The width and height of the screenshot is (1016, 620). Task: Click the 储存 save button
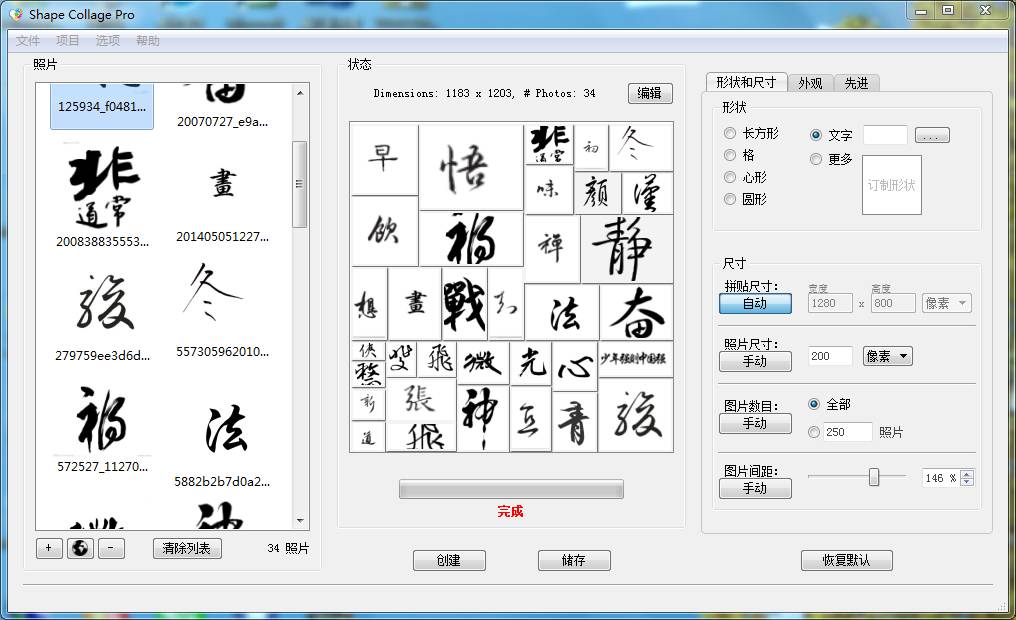[x=574, y=560]
